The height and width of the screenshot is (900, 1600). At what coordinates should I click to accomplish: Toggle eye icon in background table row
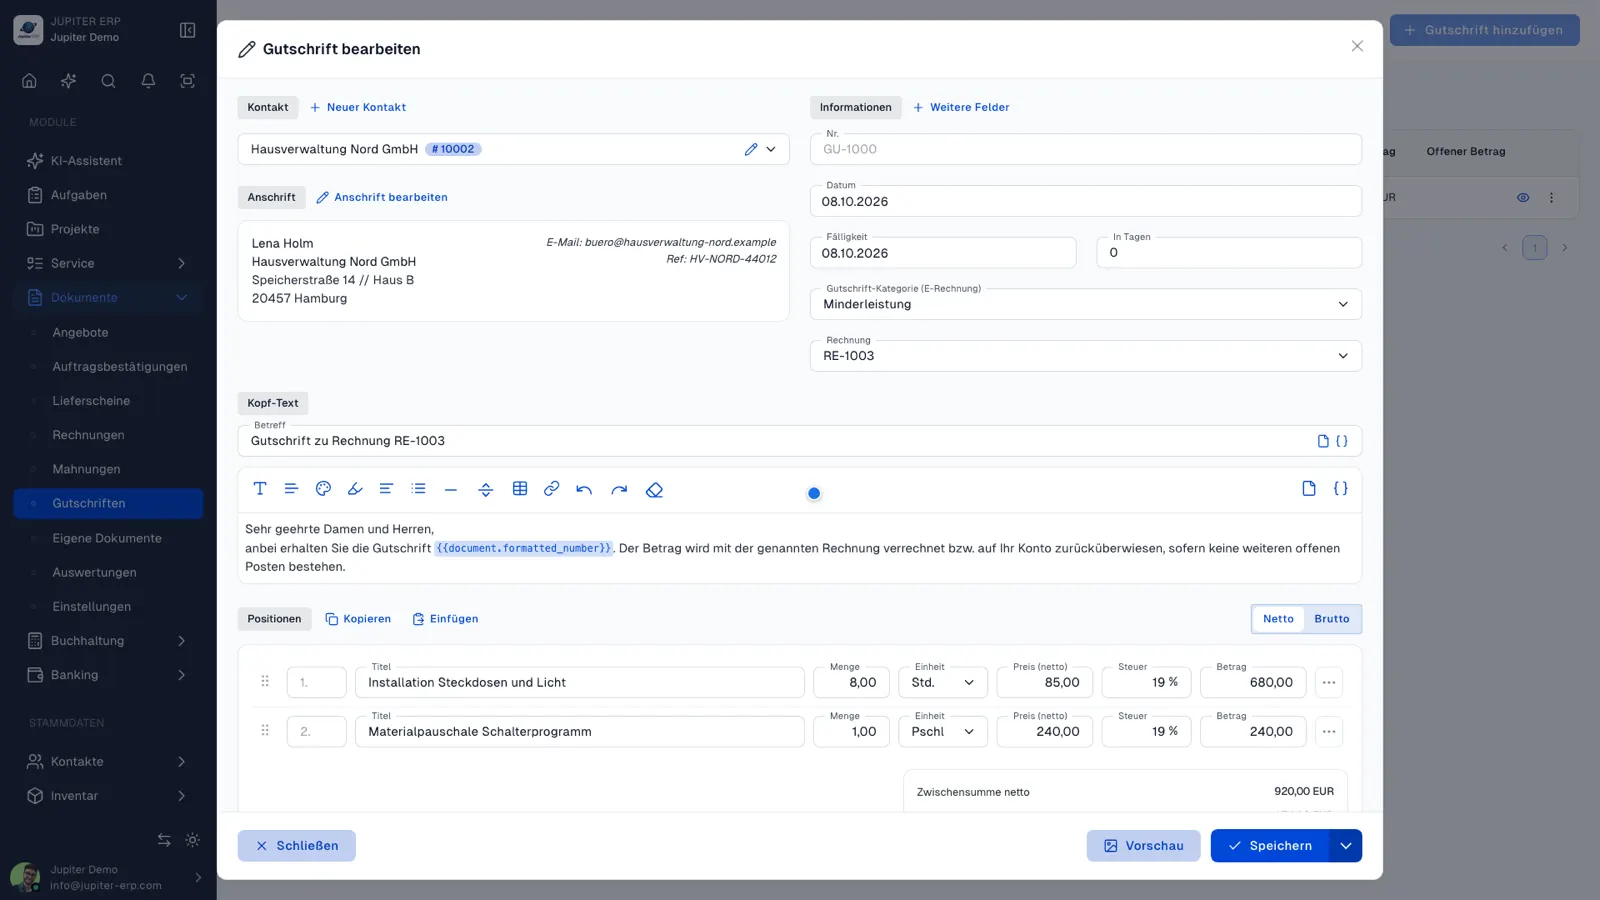[x=1523, y=198]
